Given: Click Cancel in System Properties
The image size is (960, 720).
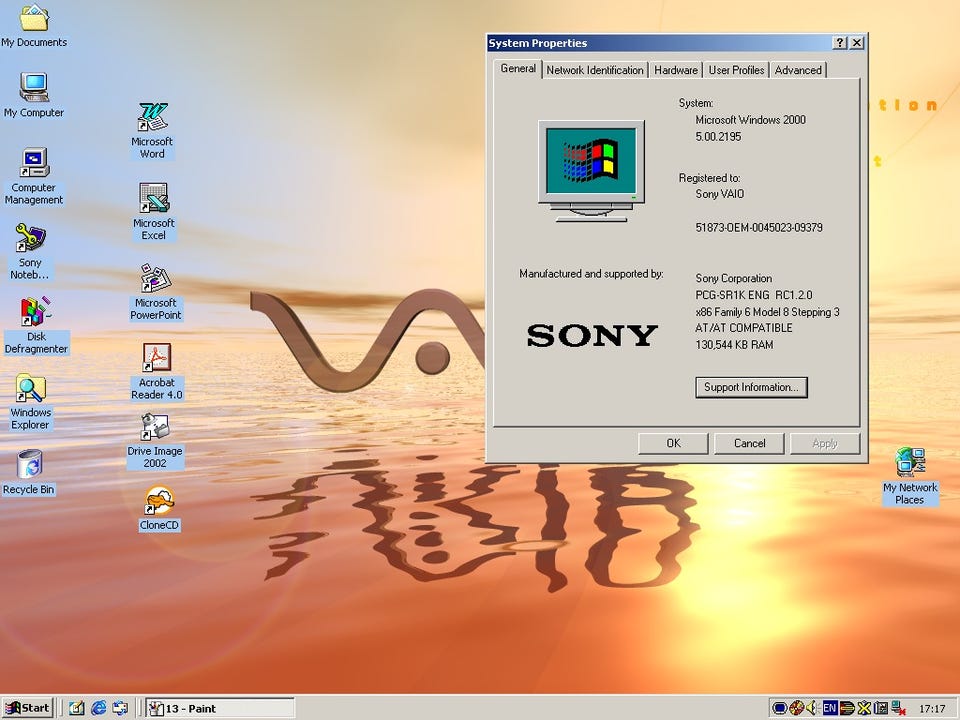Looking at the screenshot, I should (x=749, y=443).
